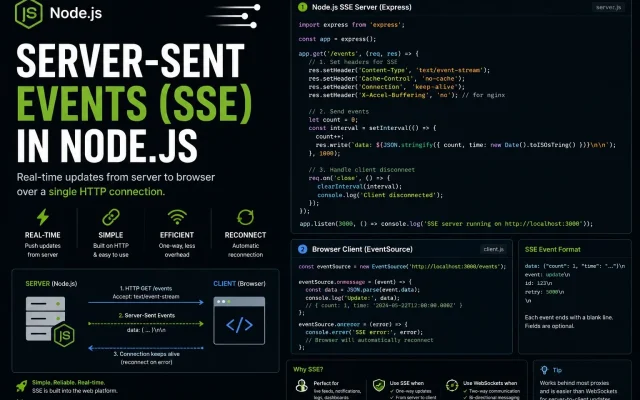The height and width of the screenshot is (400, 640).
Task: Click the clearInterval(interval) line
Action: pyautogui.click(x=360, y=187)
